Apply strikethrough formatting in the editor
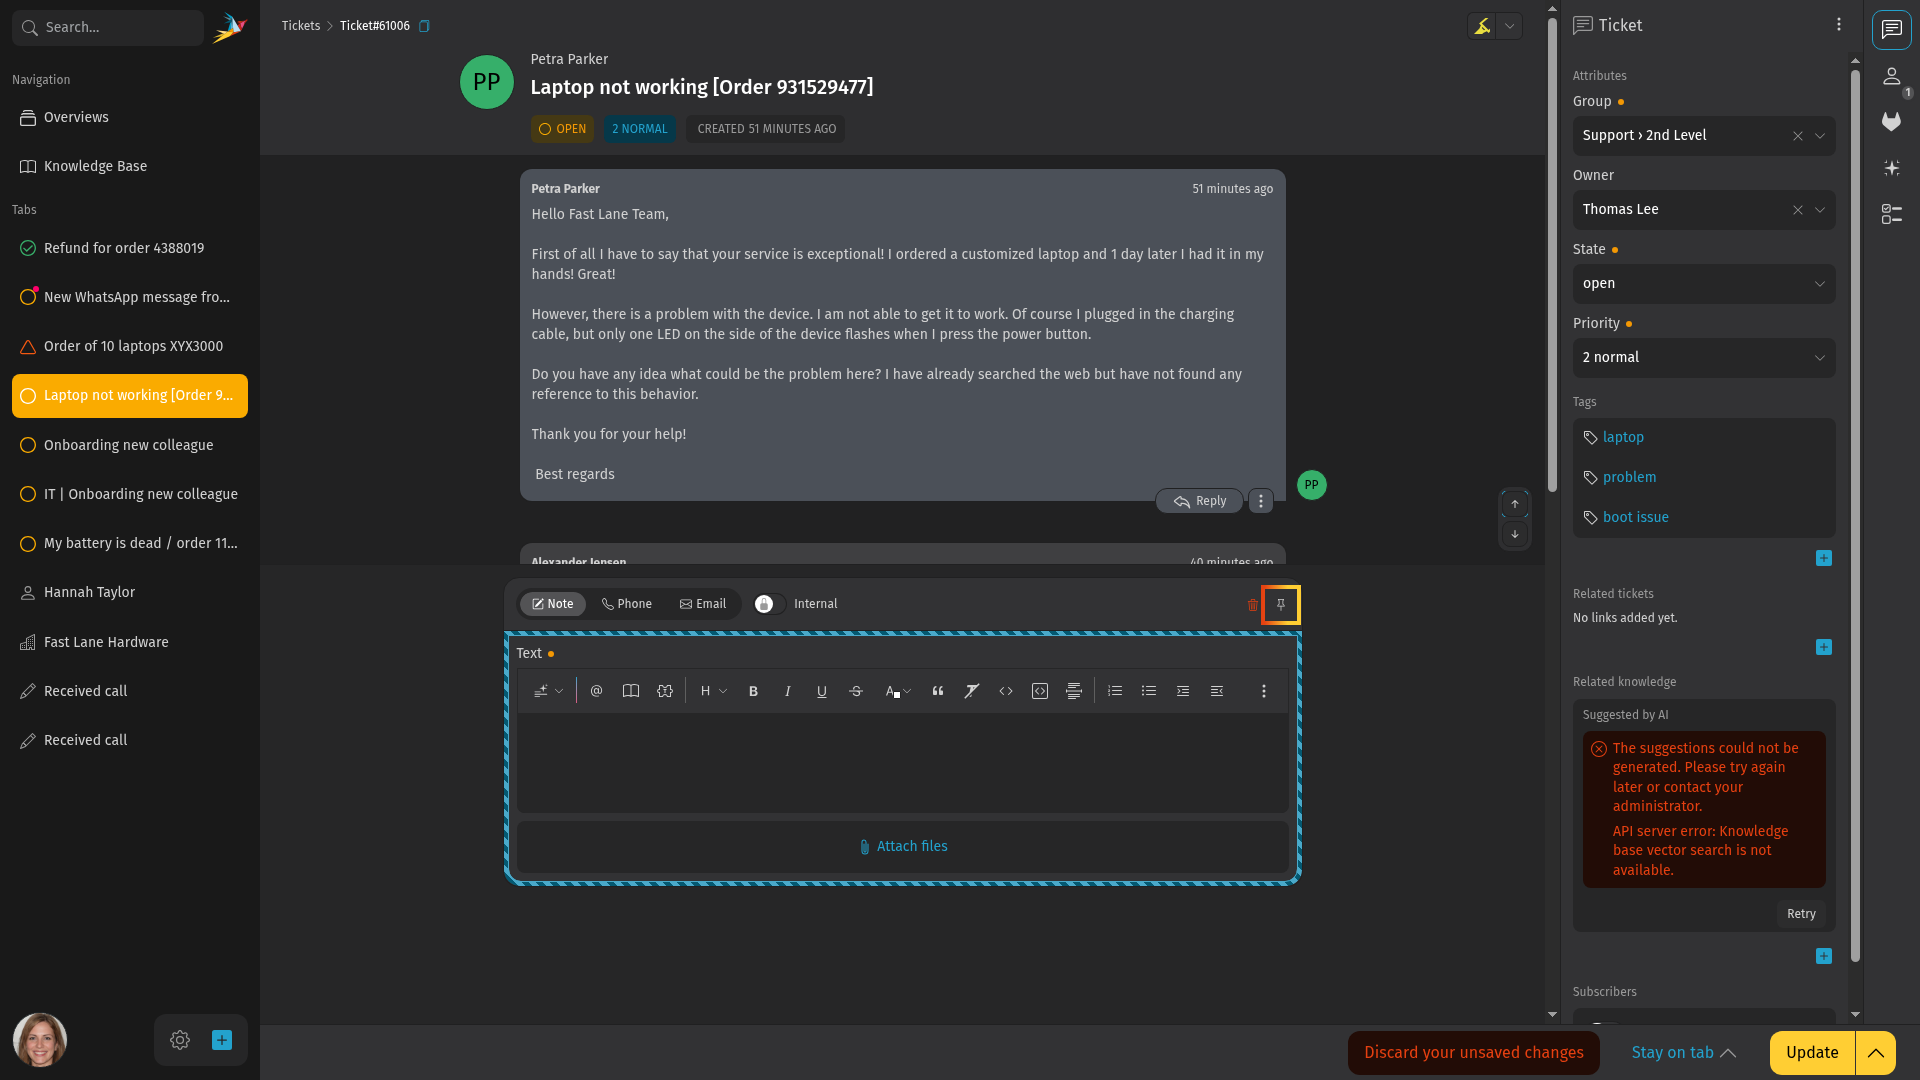Screen dimensions: 1920x1080 [856, 691]
